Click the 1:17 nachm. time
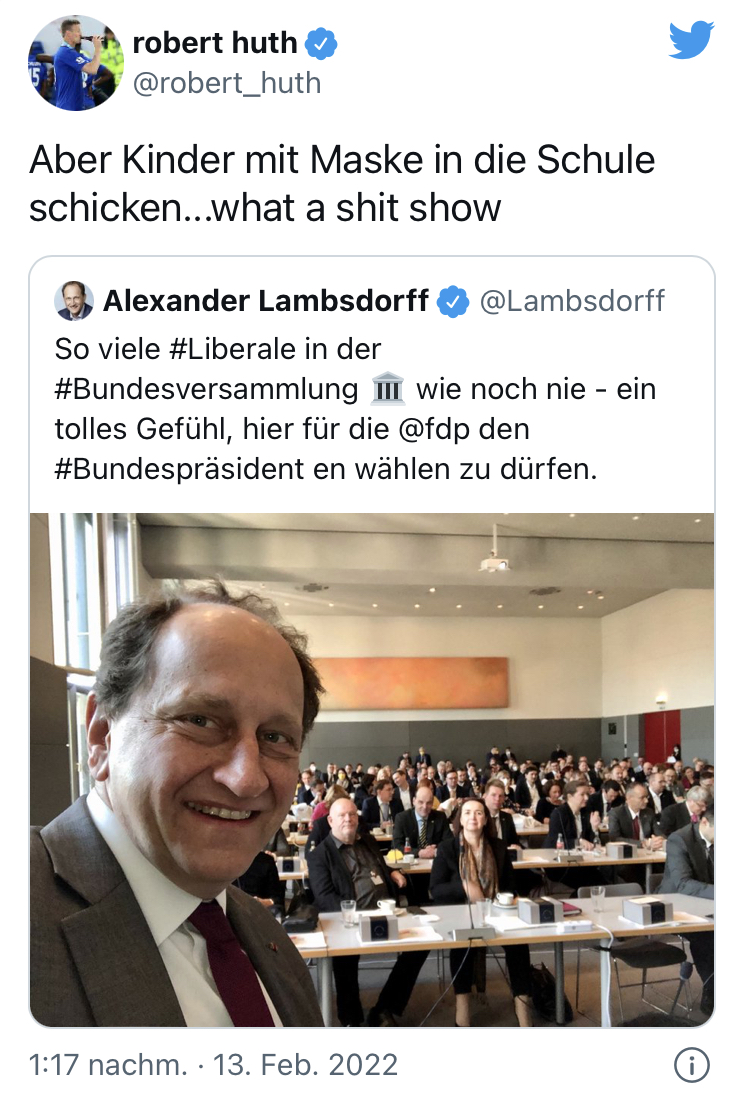Image resolution: width=741 pixels, height=1093 pixels. (108, 1065)
